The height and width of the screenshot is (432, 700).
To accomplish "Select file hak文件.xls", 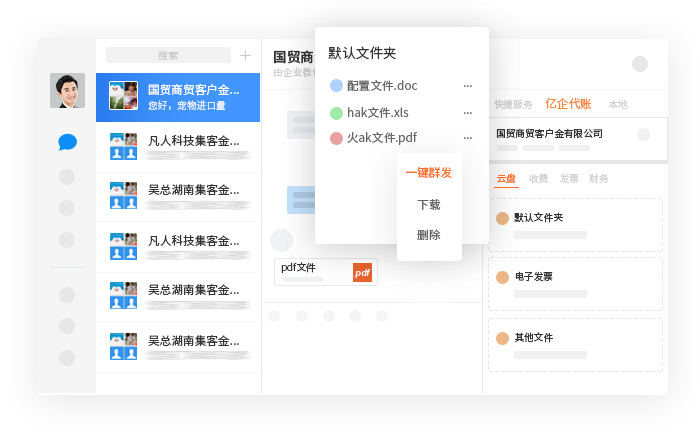I will (378, 113).
